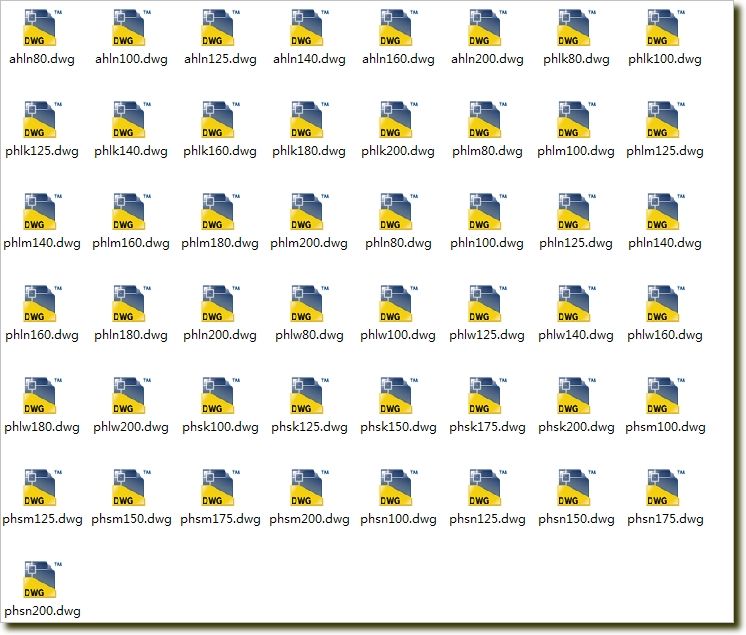Select the phln200.dwg filename label
The height and width of the screenshot is (635, 746).
[x=219, y=335]
